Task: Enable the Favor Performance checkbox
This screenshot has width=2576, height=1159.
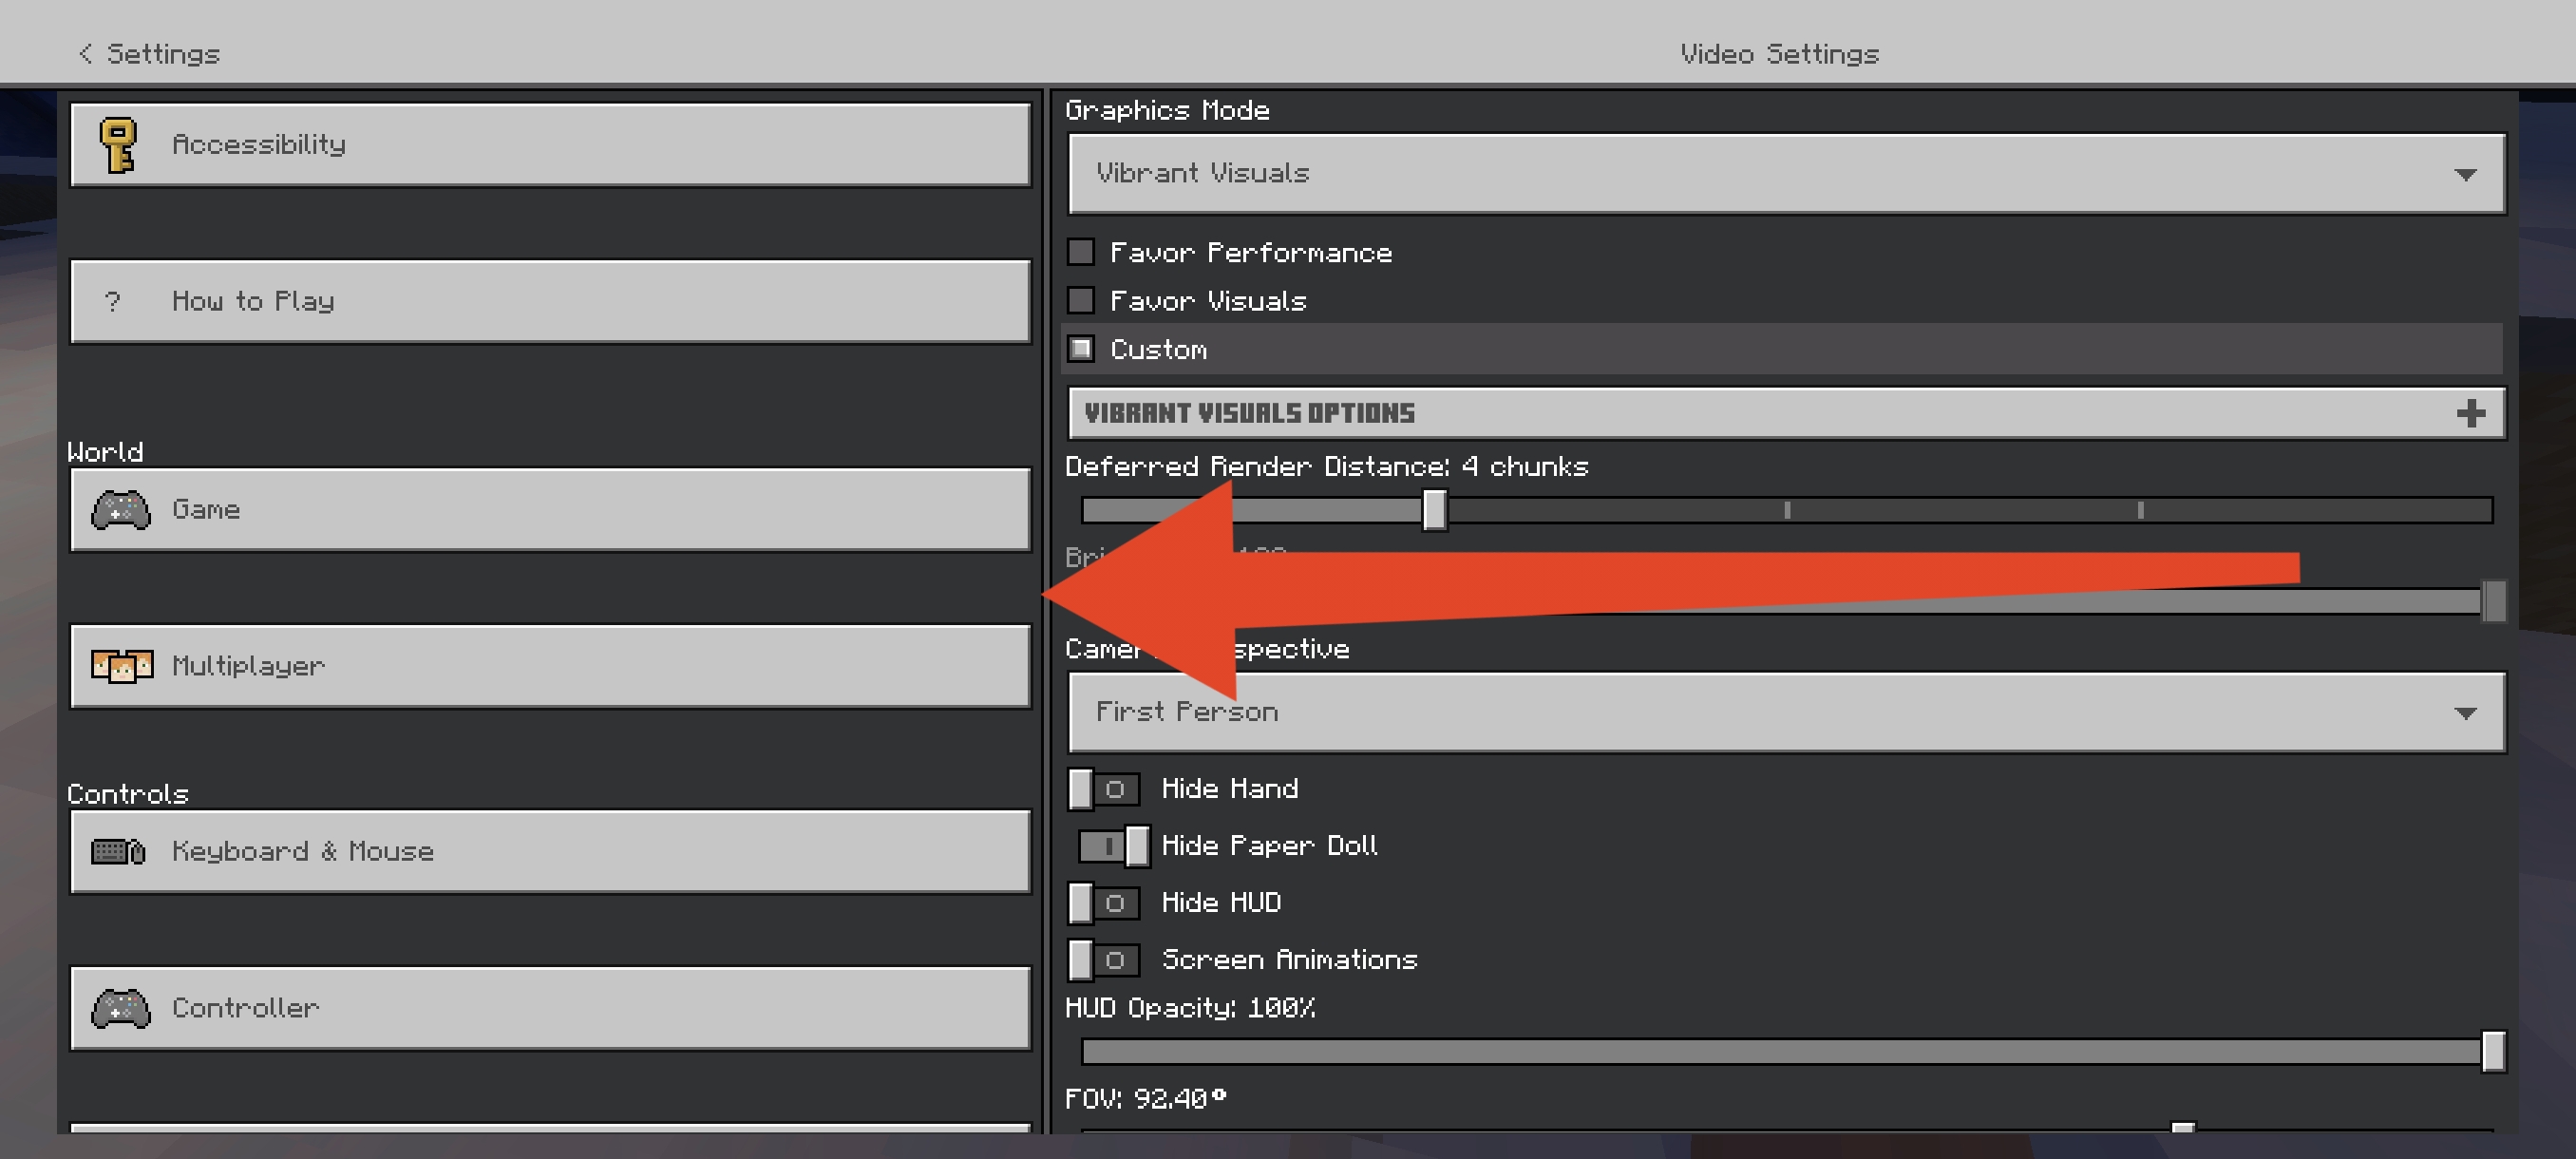Action: pos(1081,252)
